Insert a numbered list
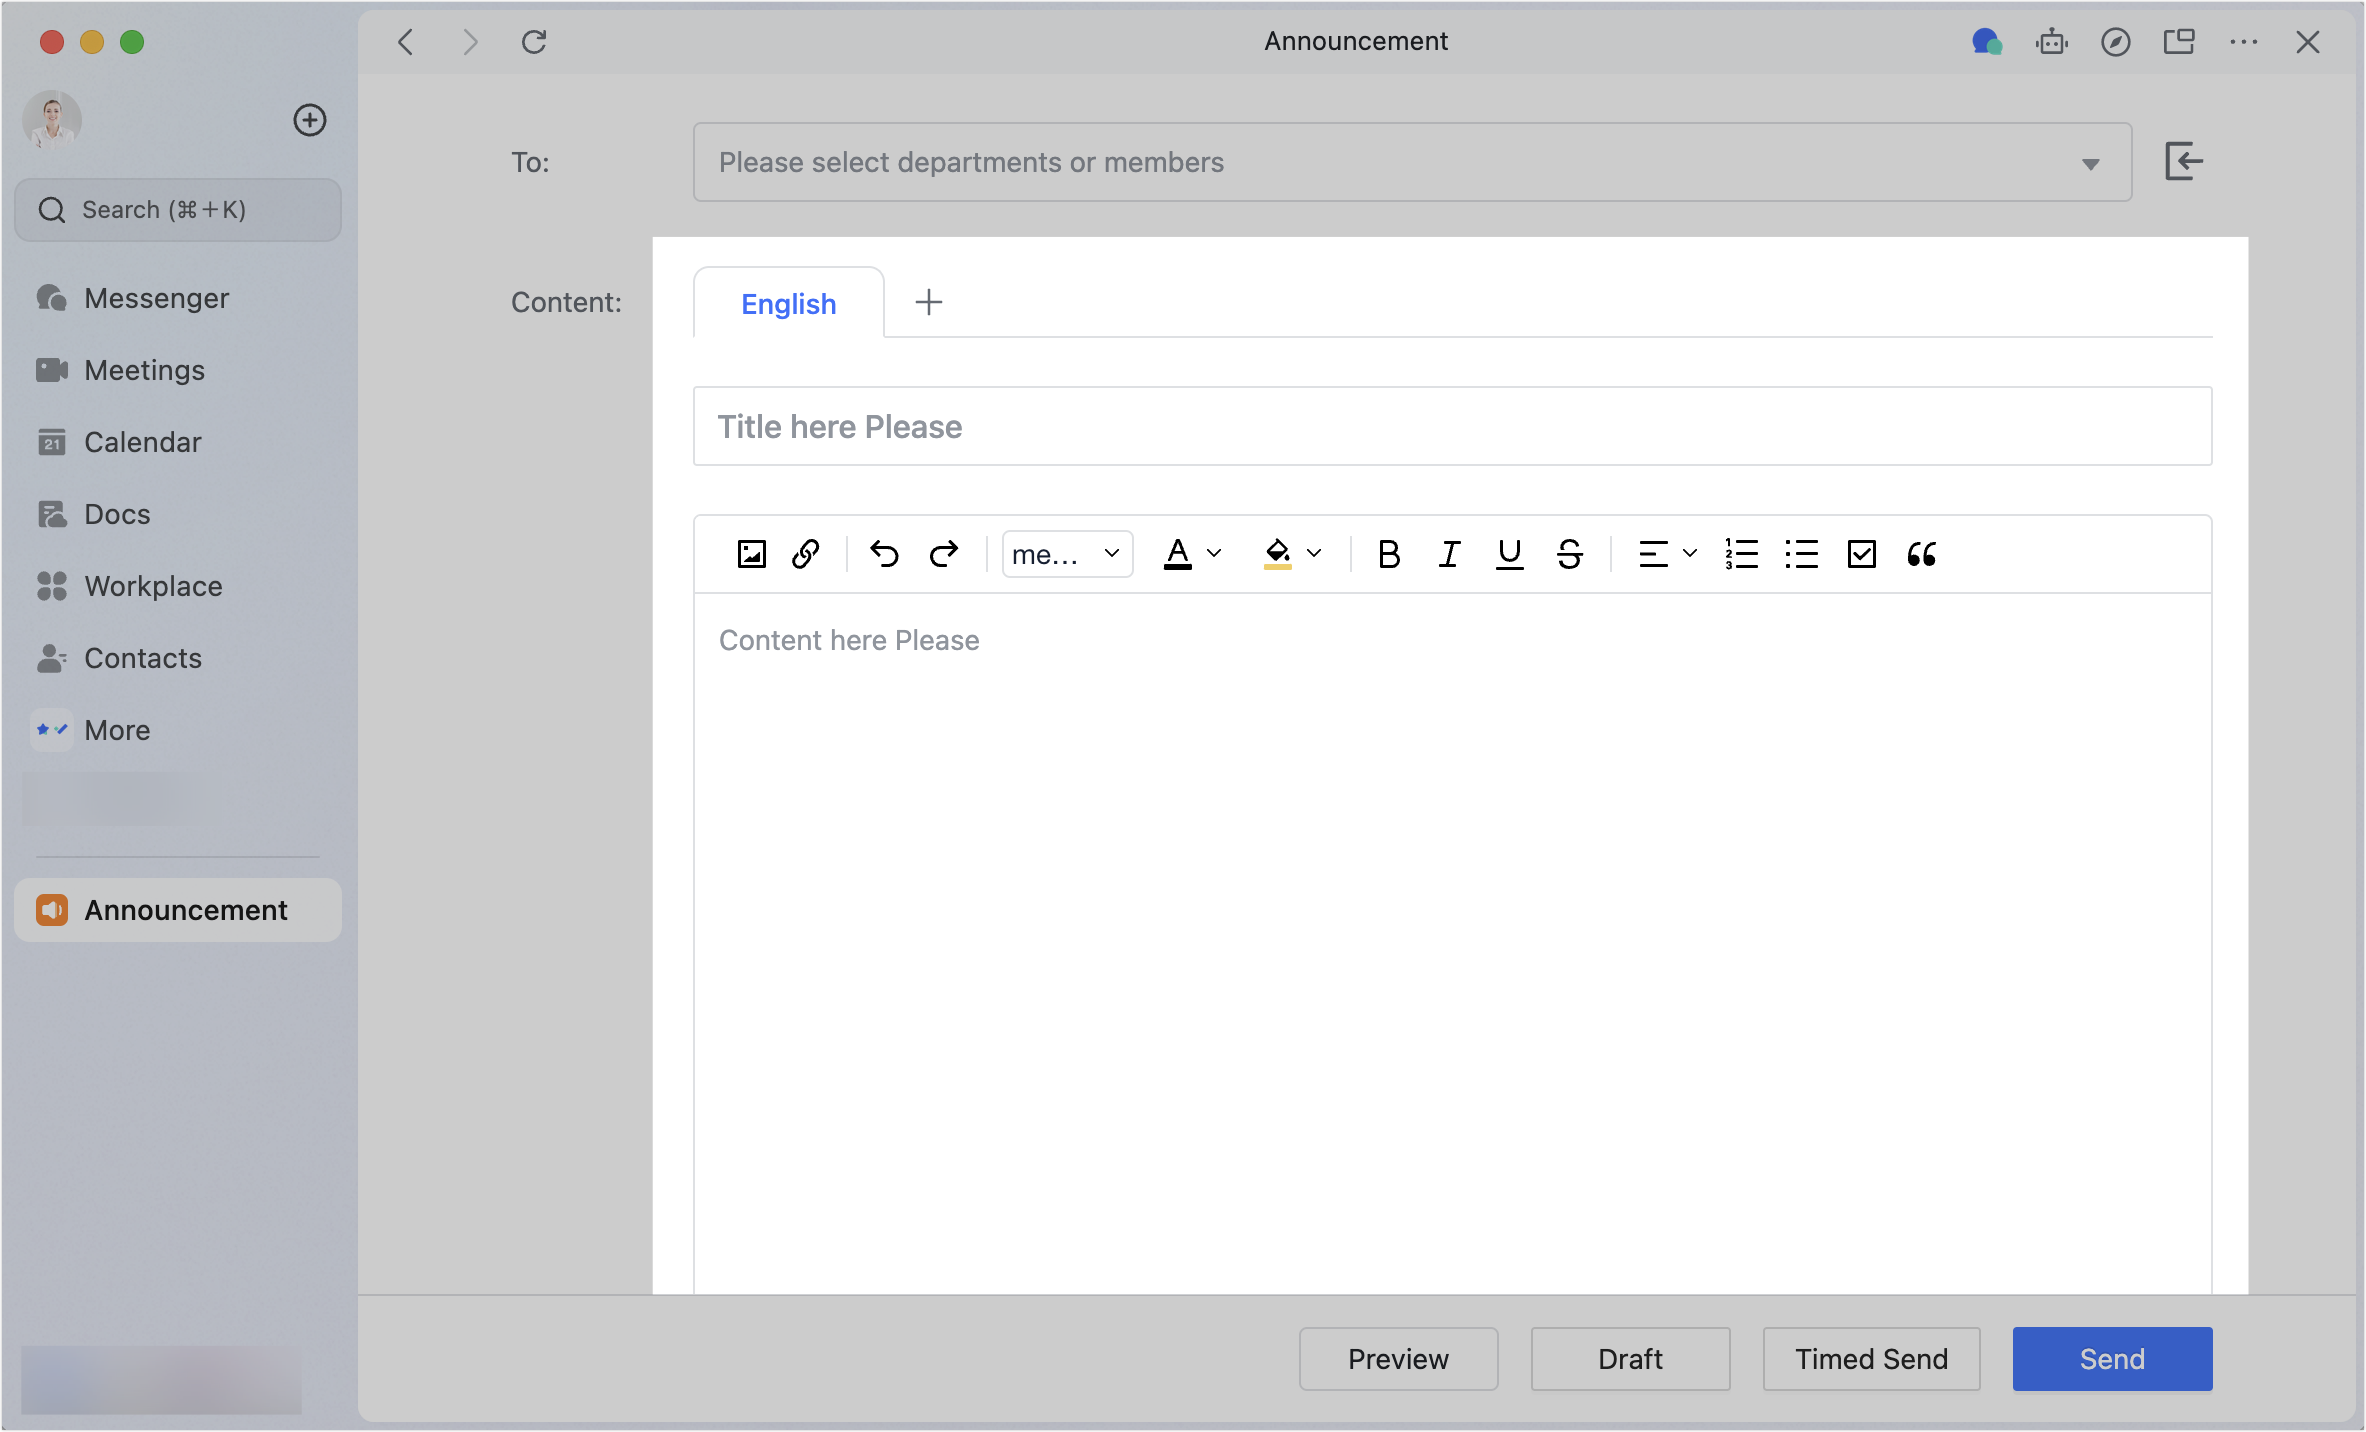The height and width of the screenshot is (1432, 2366). (x=1741, y=554)
